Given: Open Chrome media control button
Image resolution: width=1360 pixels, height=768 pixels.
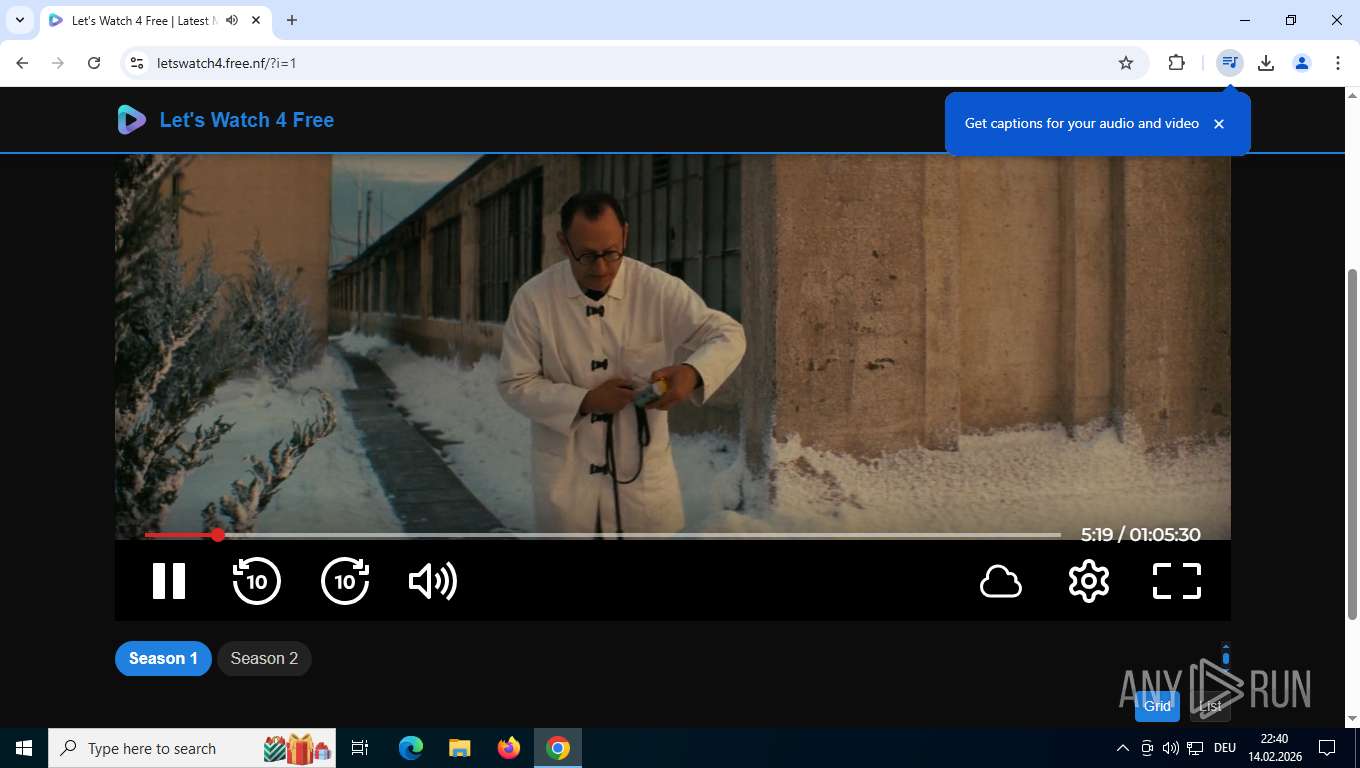Looking at the screenshot, I should click(x=1229, y=63).
